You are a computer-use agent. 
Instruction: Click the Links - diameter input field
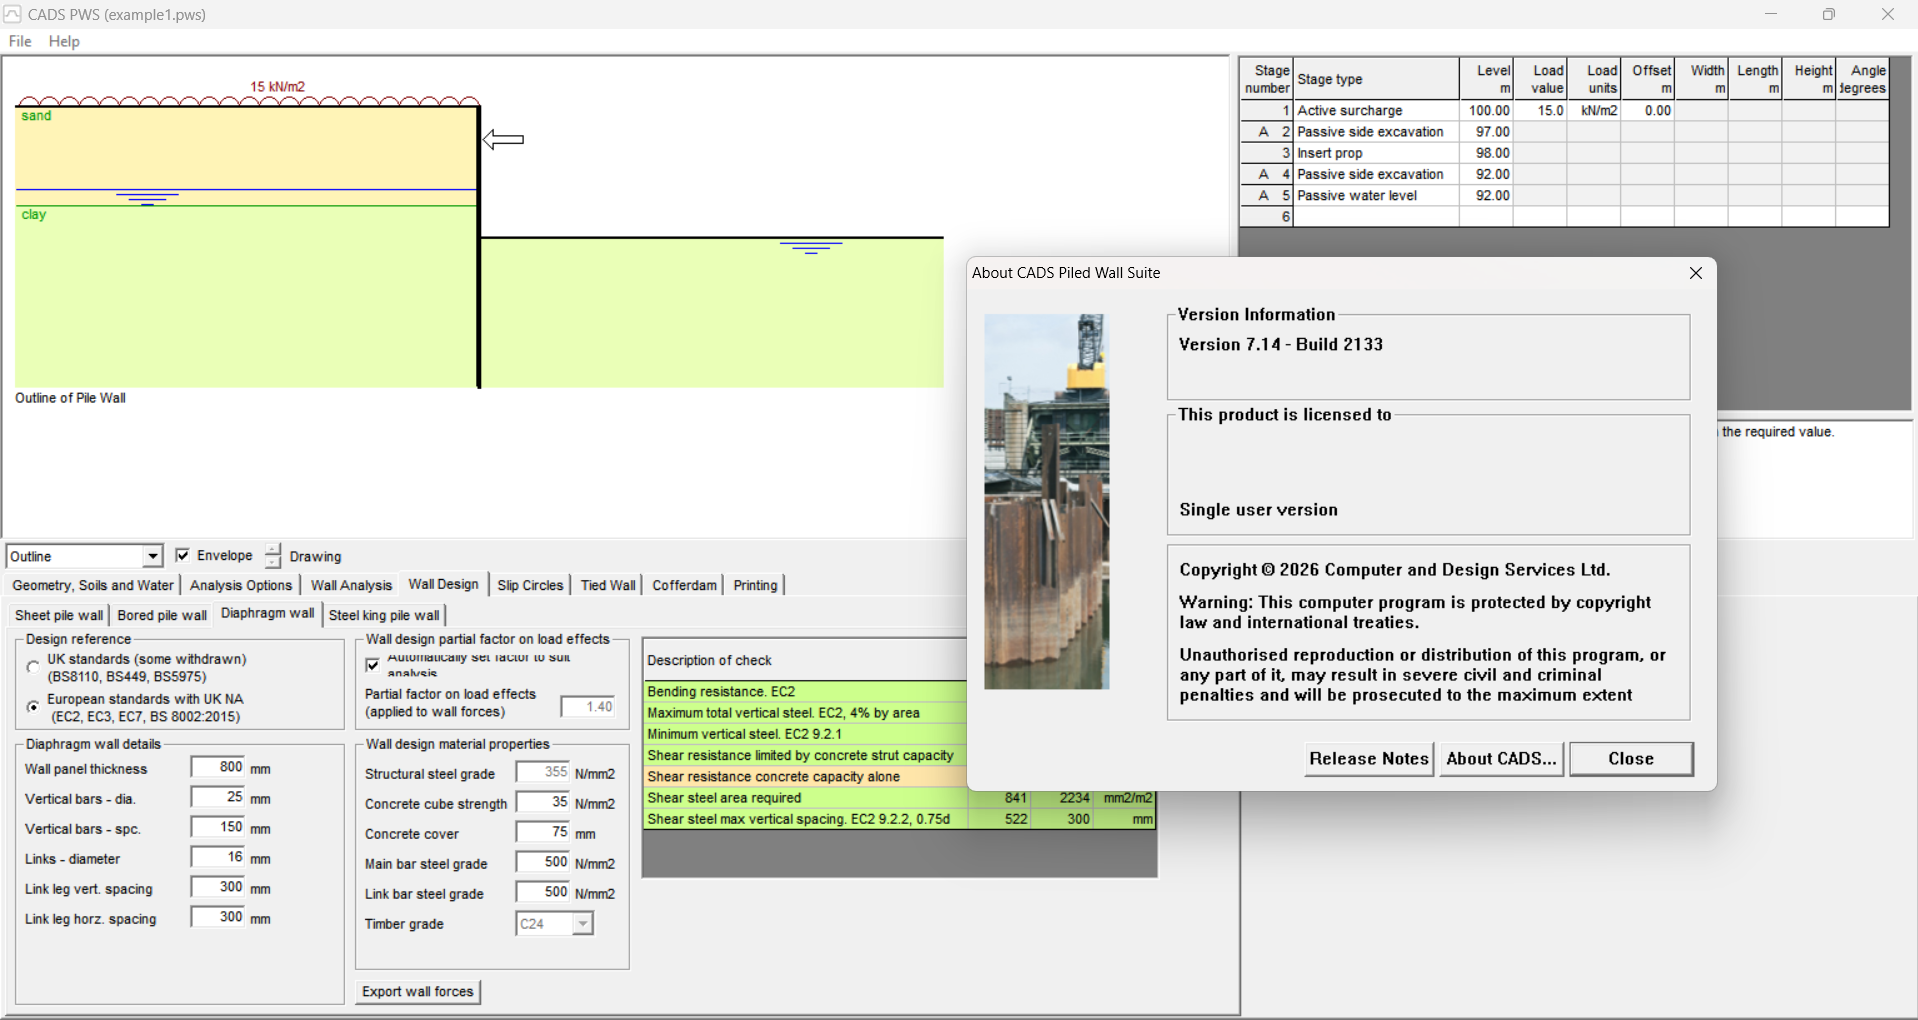(218, 857)
